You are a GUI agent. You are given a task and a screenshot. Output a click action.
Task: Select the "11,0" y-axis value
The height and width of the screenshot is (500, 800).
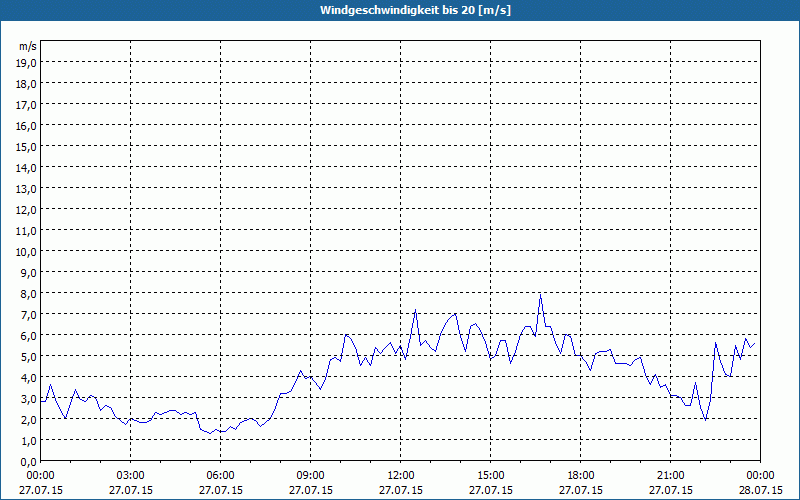click(x=26, y=231)
